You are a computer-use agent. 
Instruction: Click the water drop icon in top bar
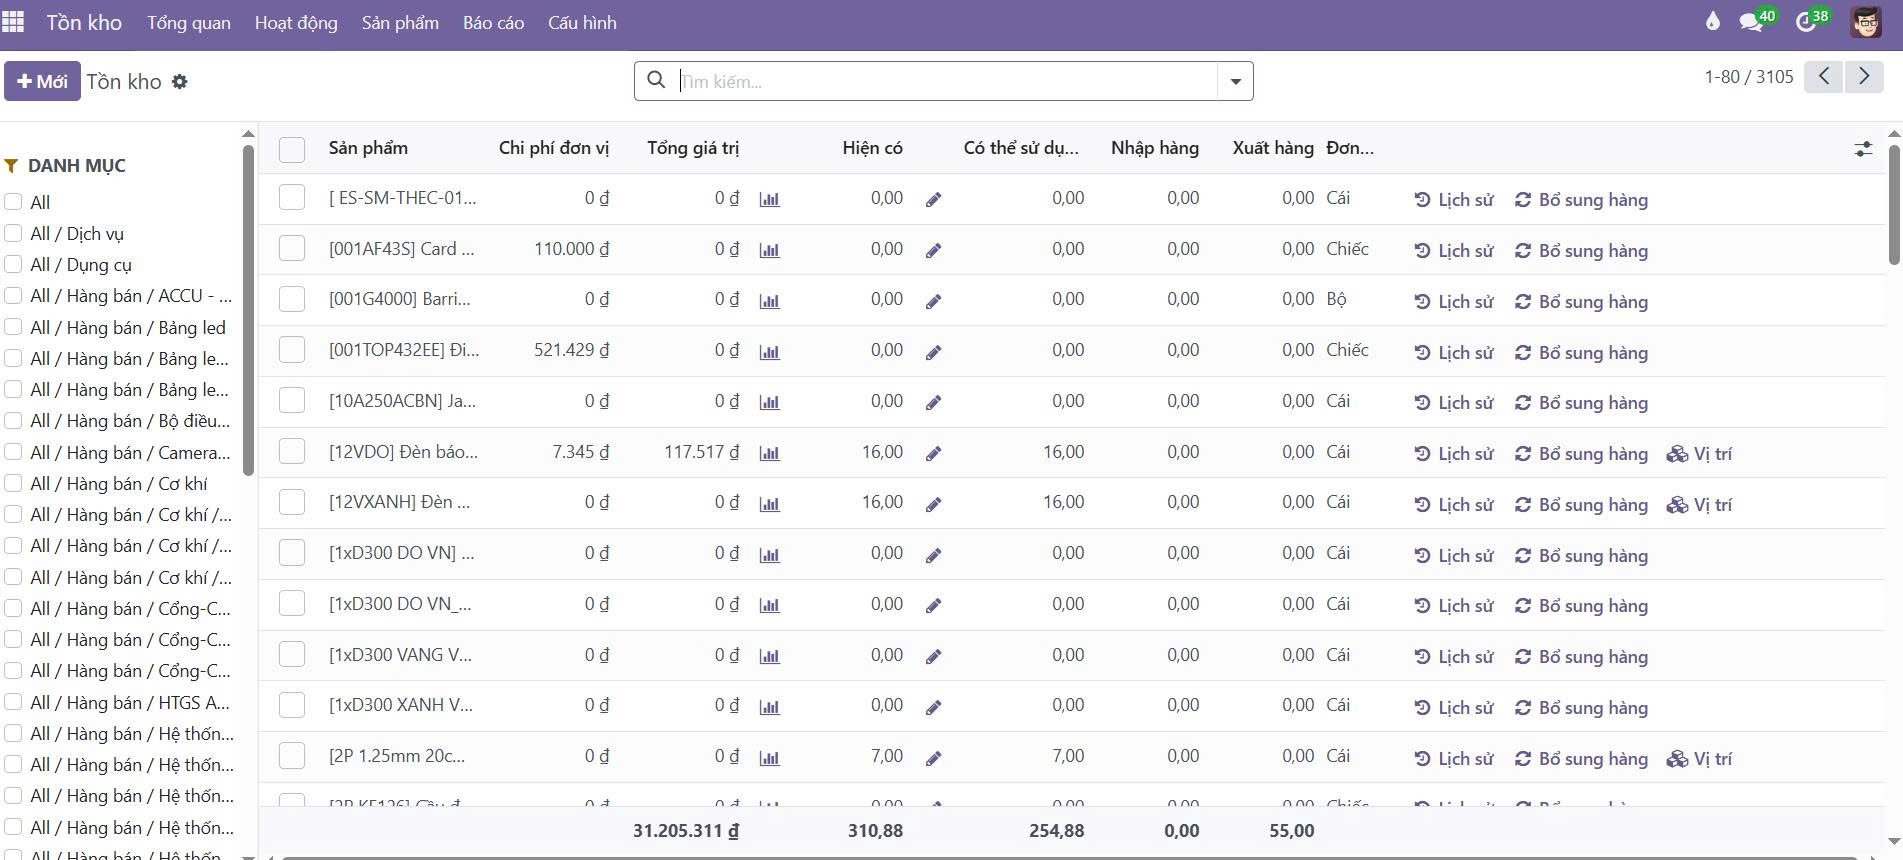tap(1713, 22)
